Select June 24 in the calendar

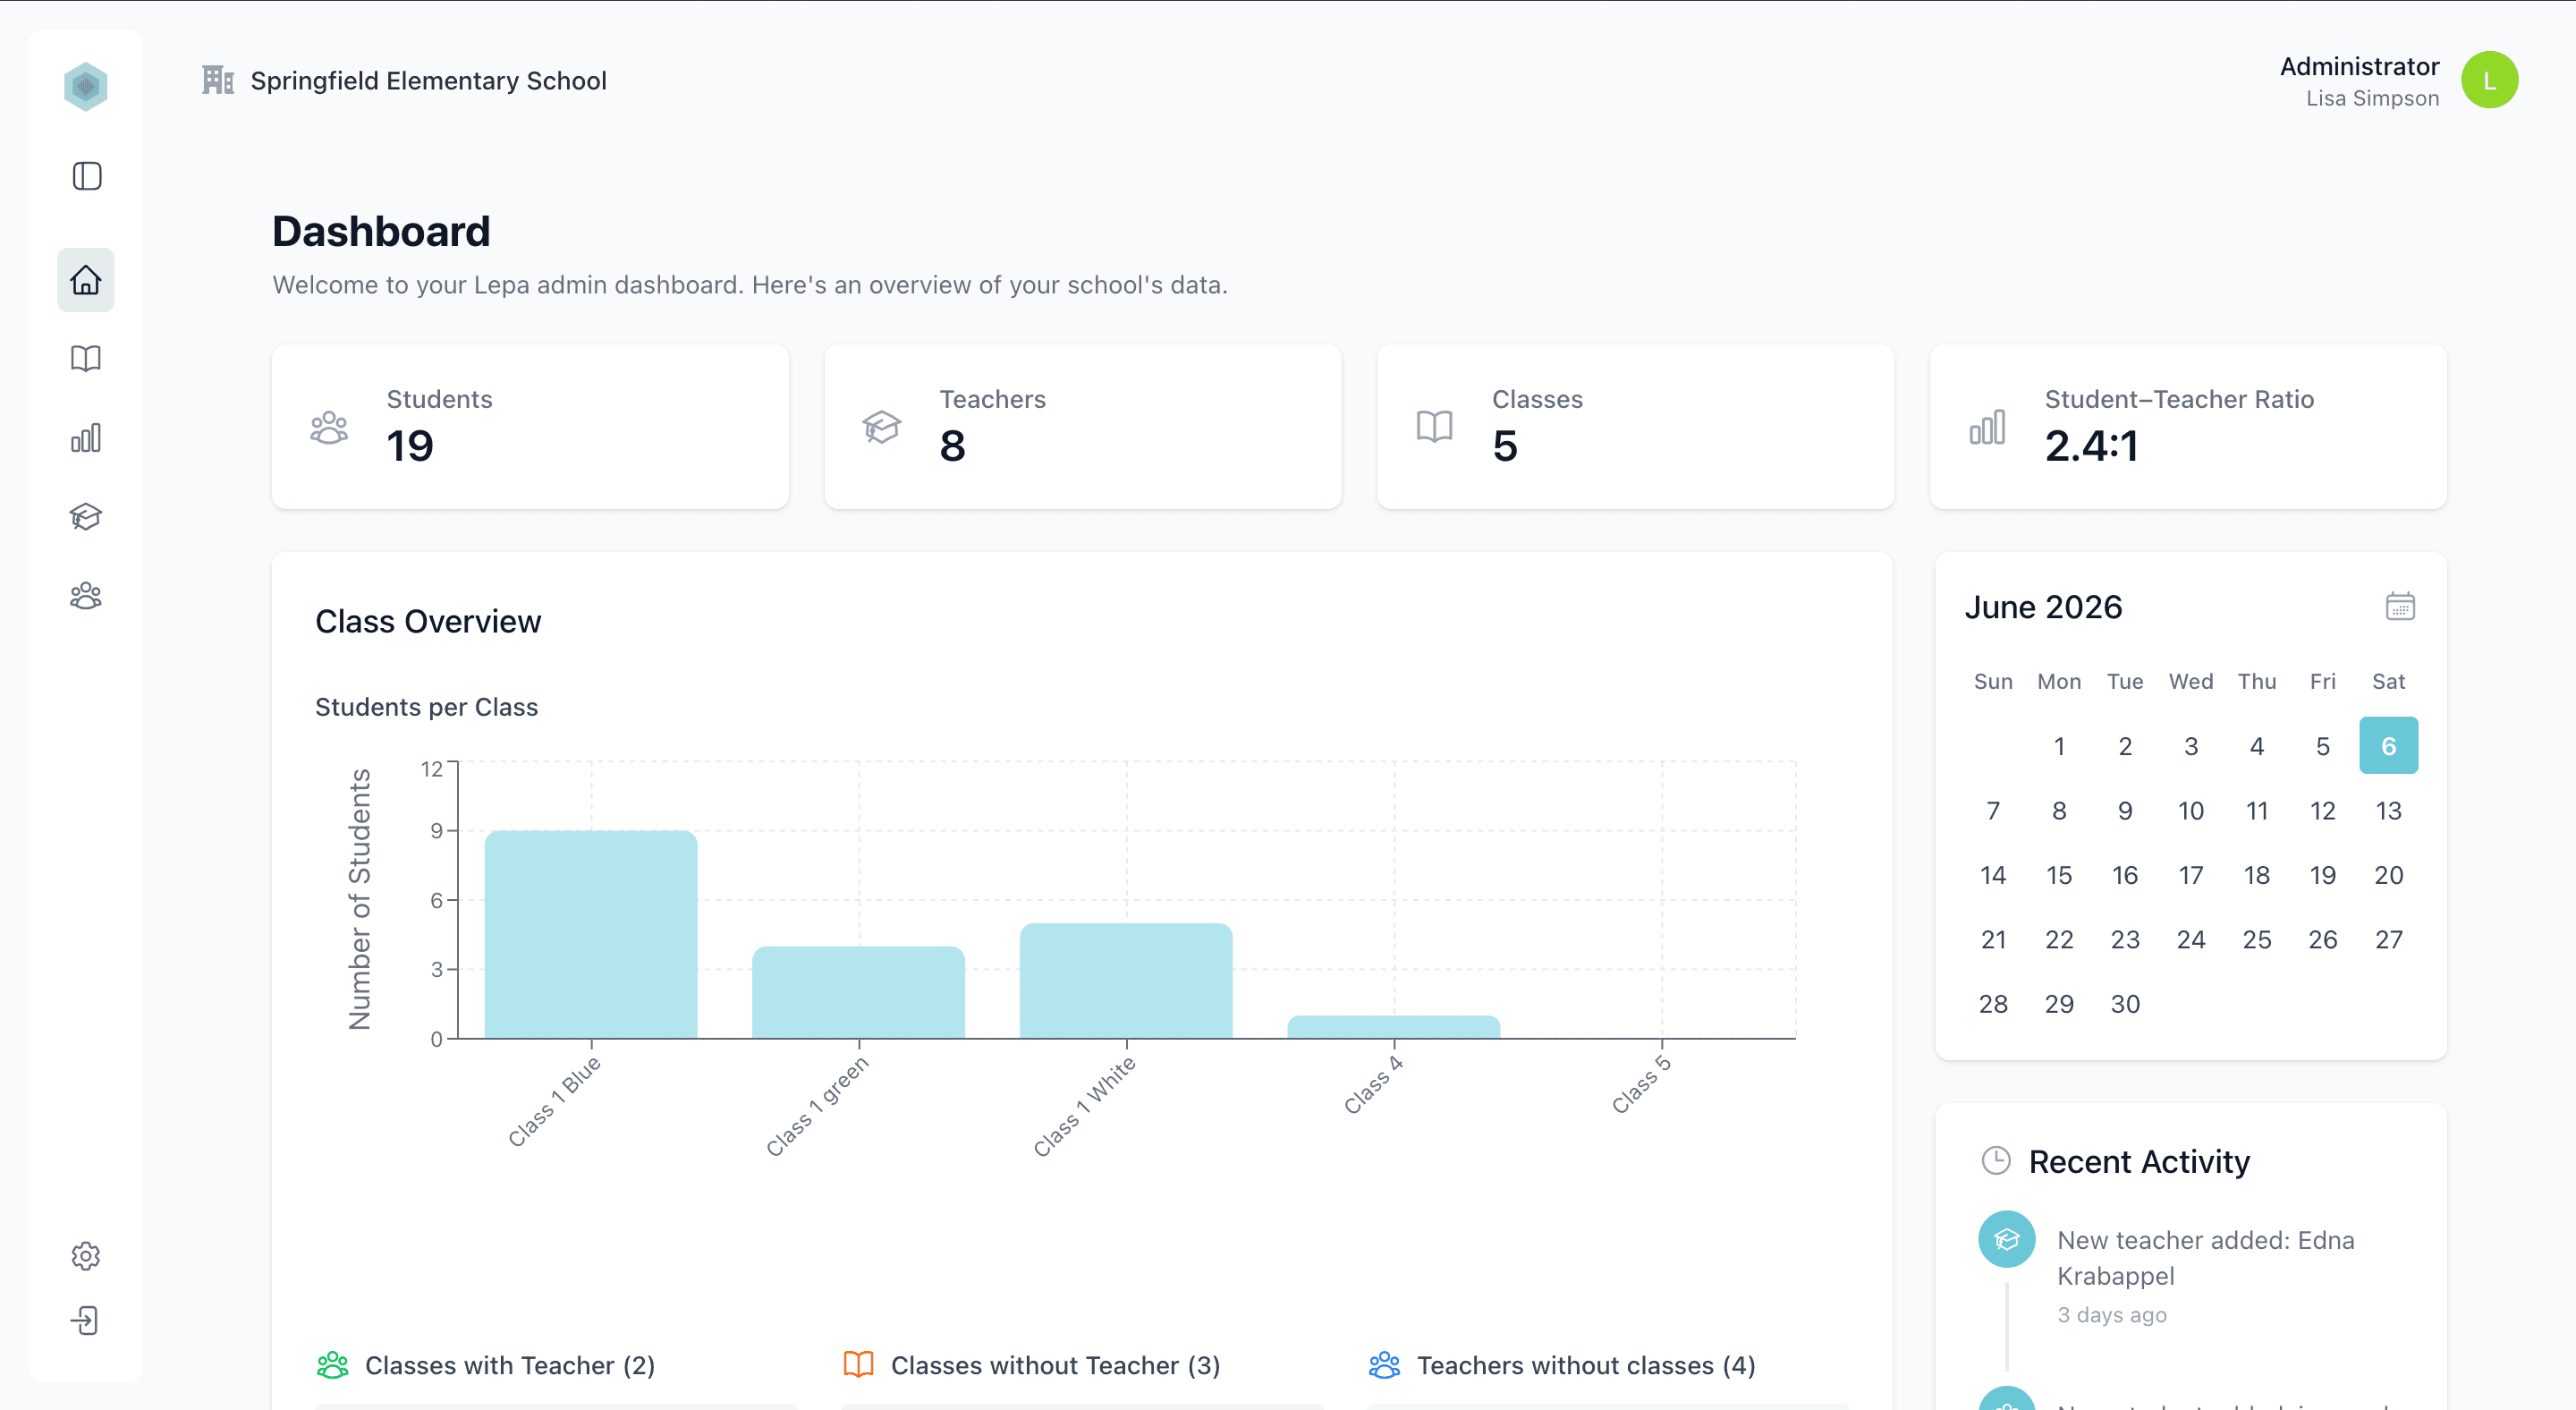[2191, 940]
